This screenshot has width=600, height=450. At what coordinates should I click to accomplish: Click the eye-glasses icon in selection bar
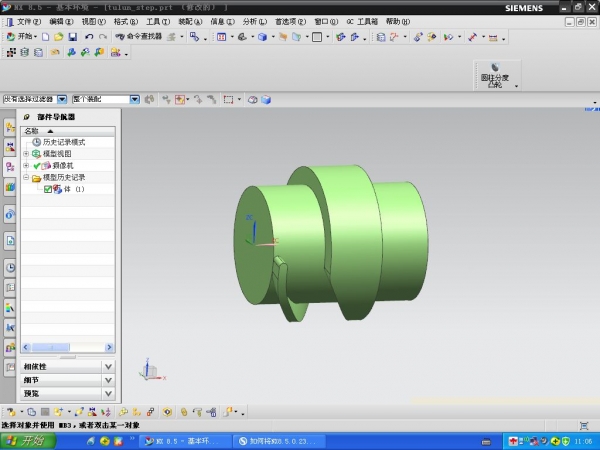(x=253, y=100)
